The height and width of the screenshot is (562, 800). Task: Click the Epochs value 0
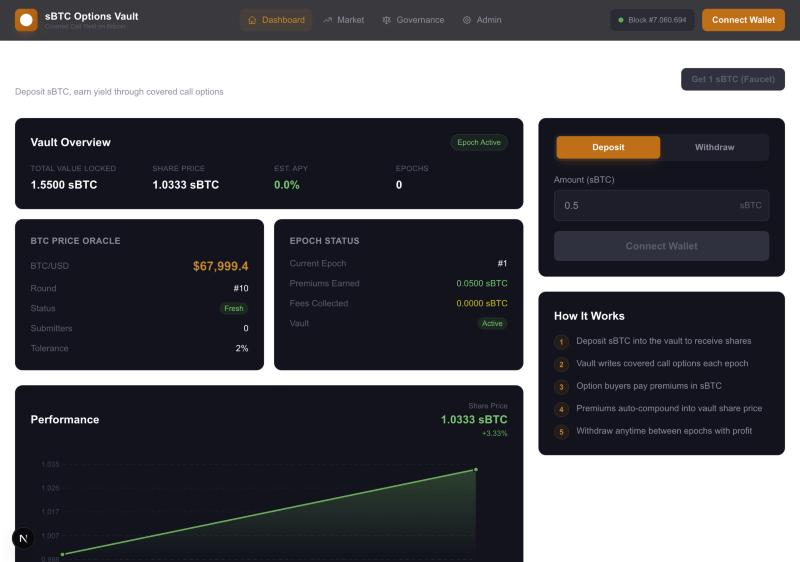[398, 185]
